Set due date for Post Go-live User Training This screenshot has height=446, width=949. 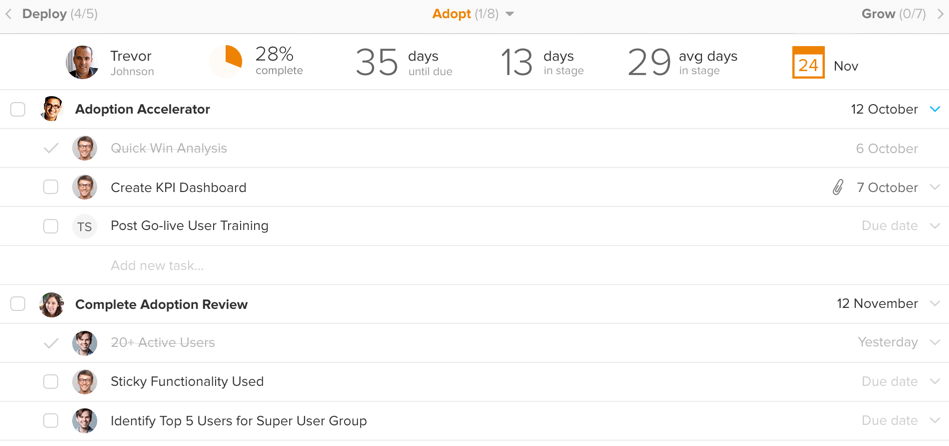pyautogui.click(x=889, y=226)
